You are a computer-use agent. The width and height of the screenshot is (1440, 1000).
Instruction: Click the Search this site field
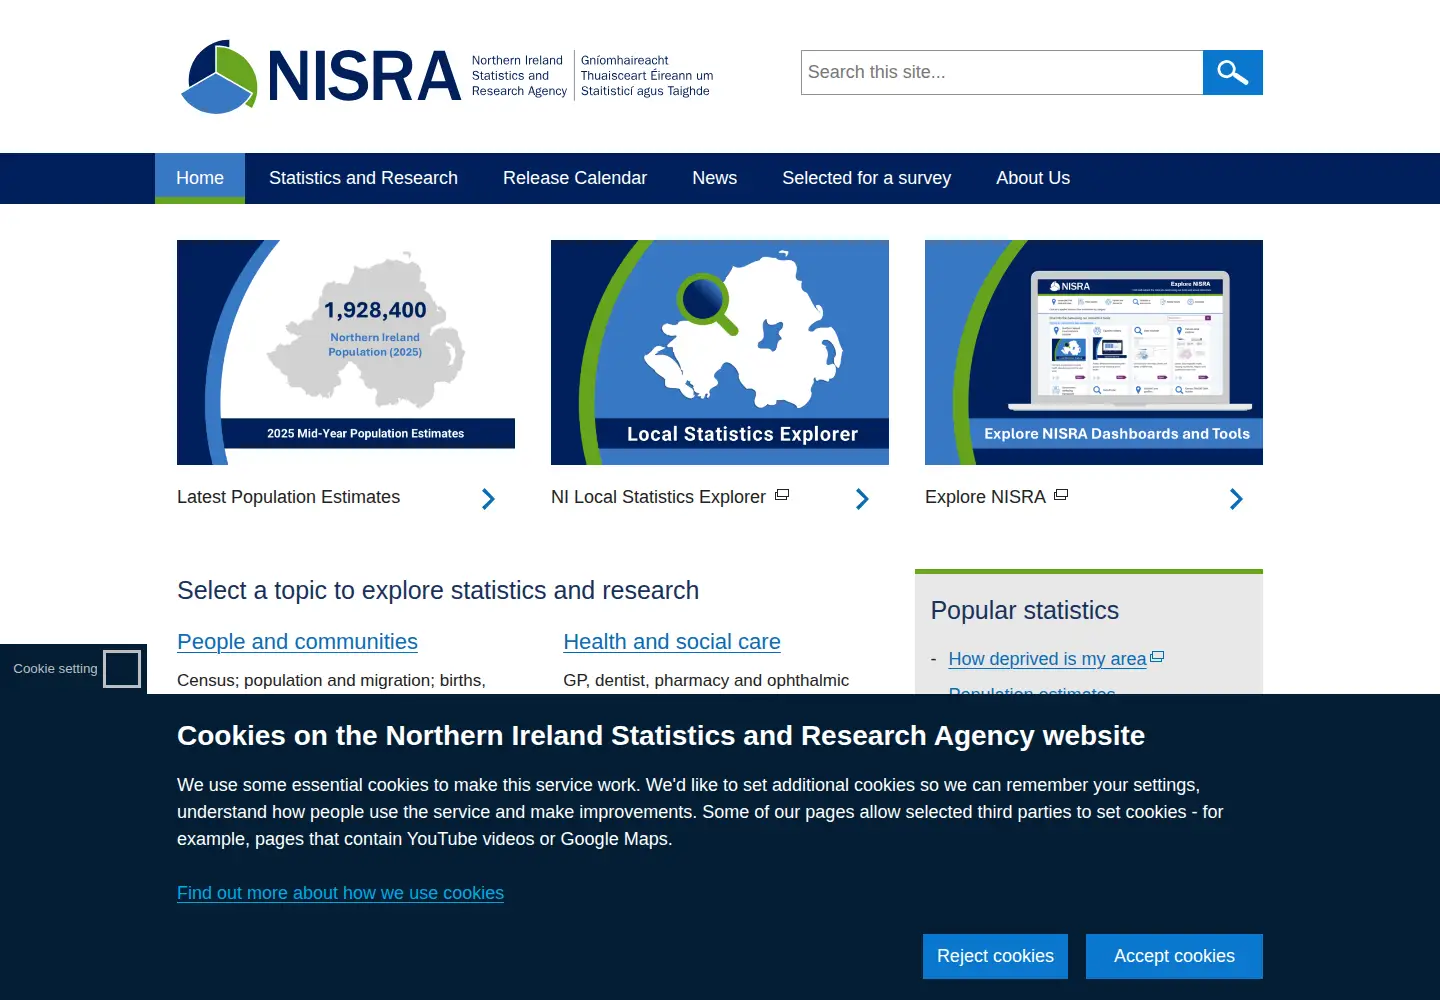(x=1002, y=72)
